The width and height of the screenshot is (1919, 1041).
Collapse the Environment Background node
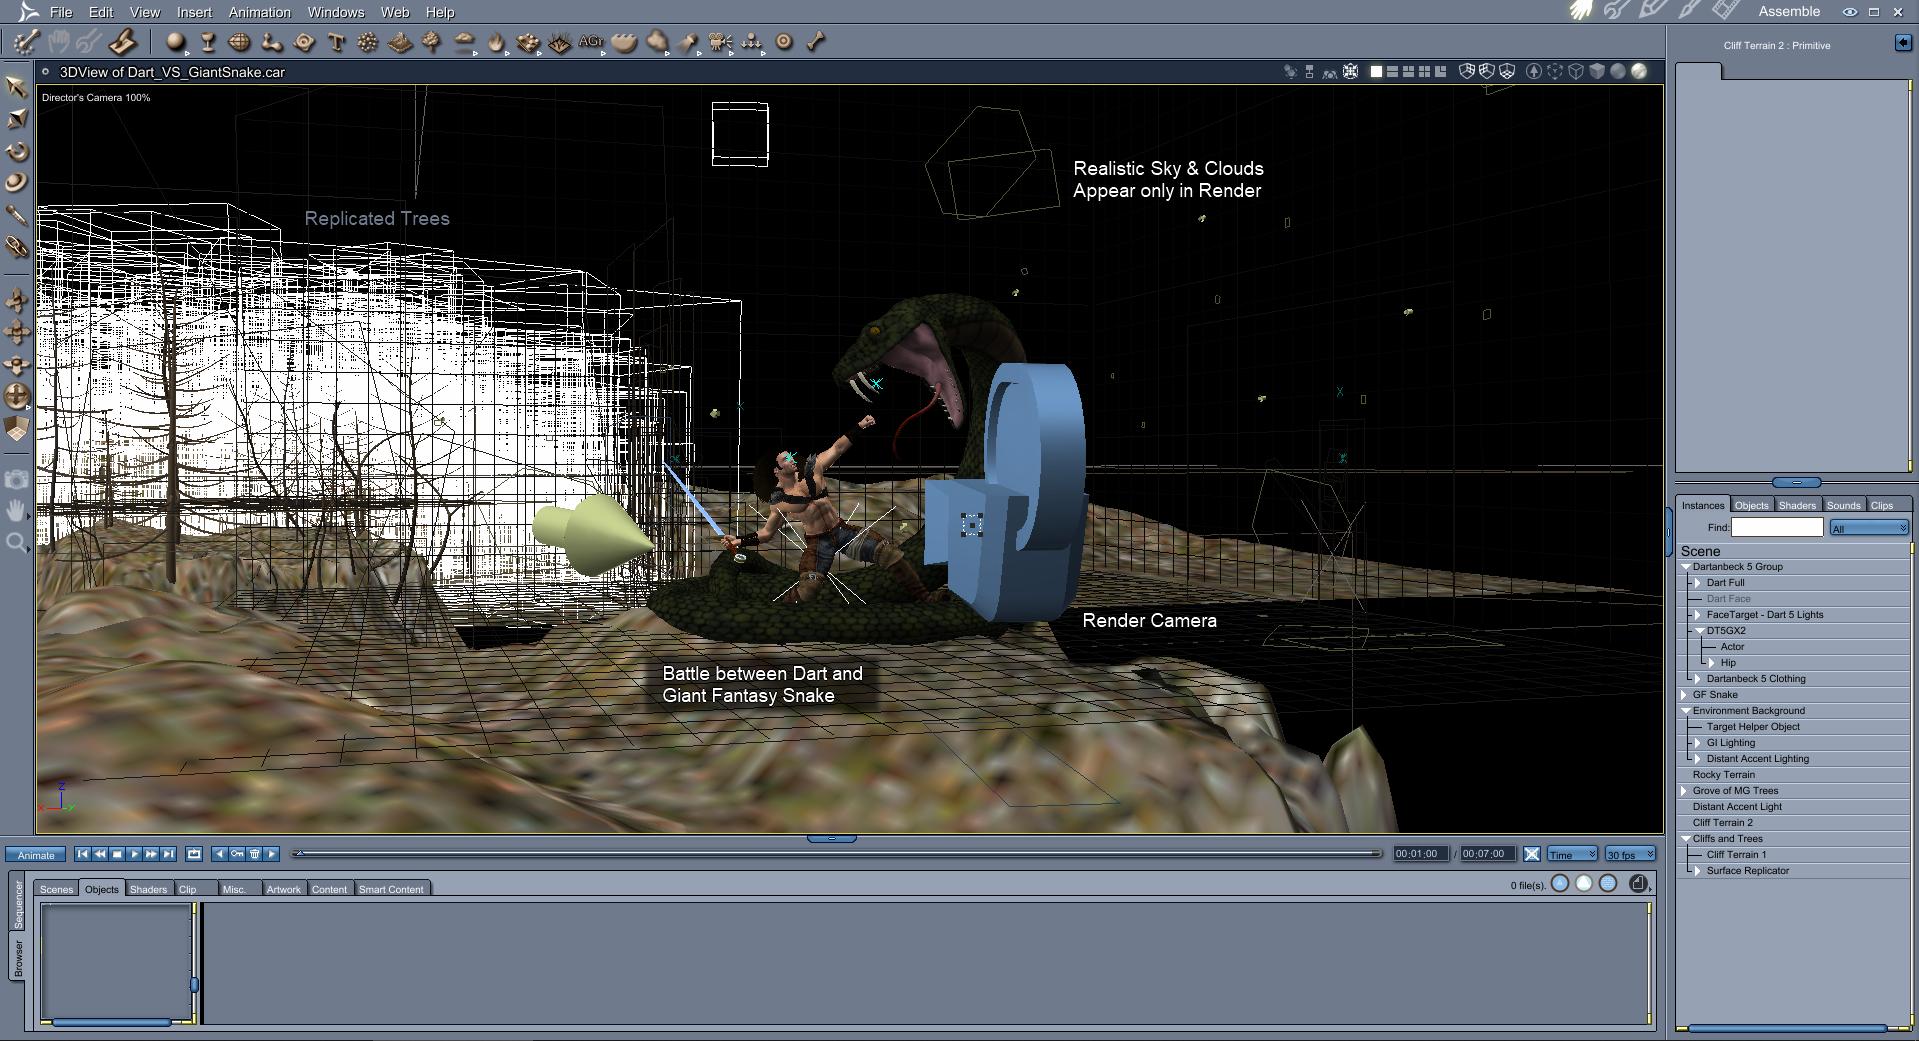click(x=1686, y=711)
